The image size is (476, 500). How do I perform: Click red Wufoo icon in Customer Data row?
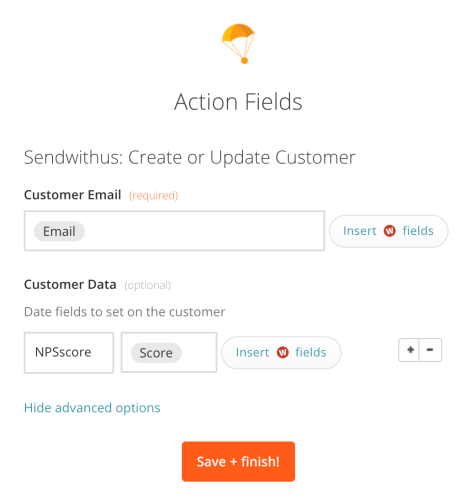[282, 352]
